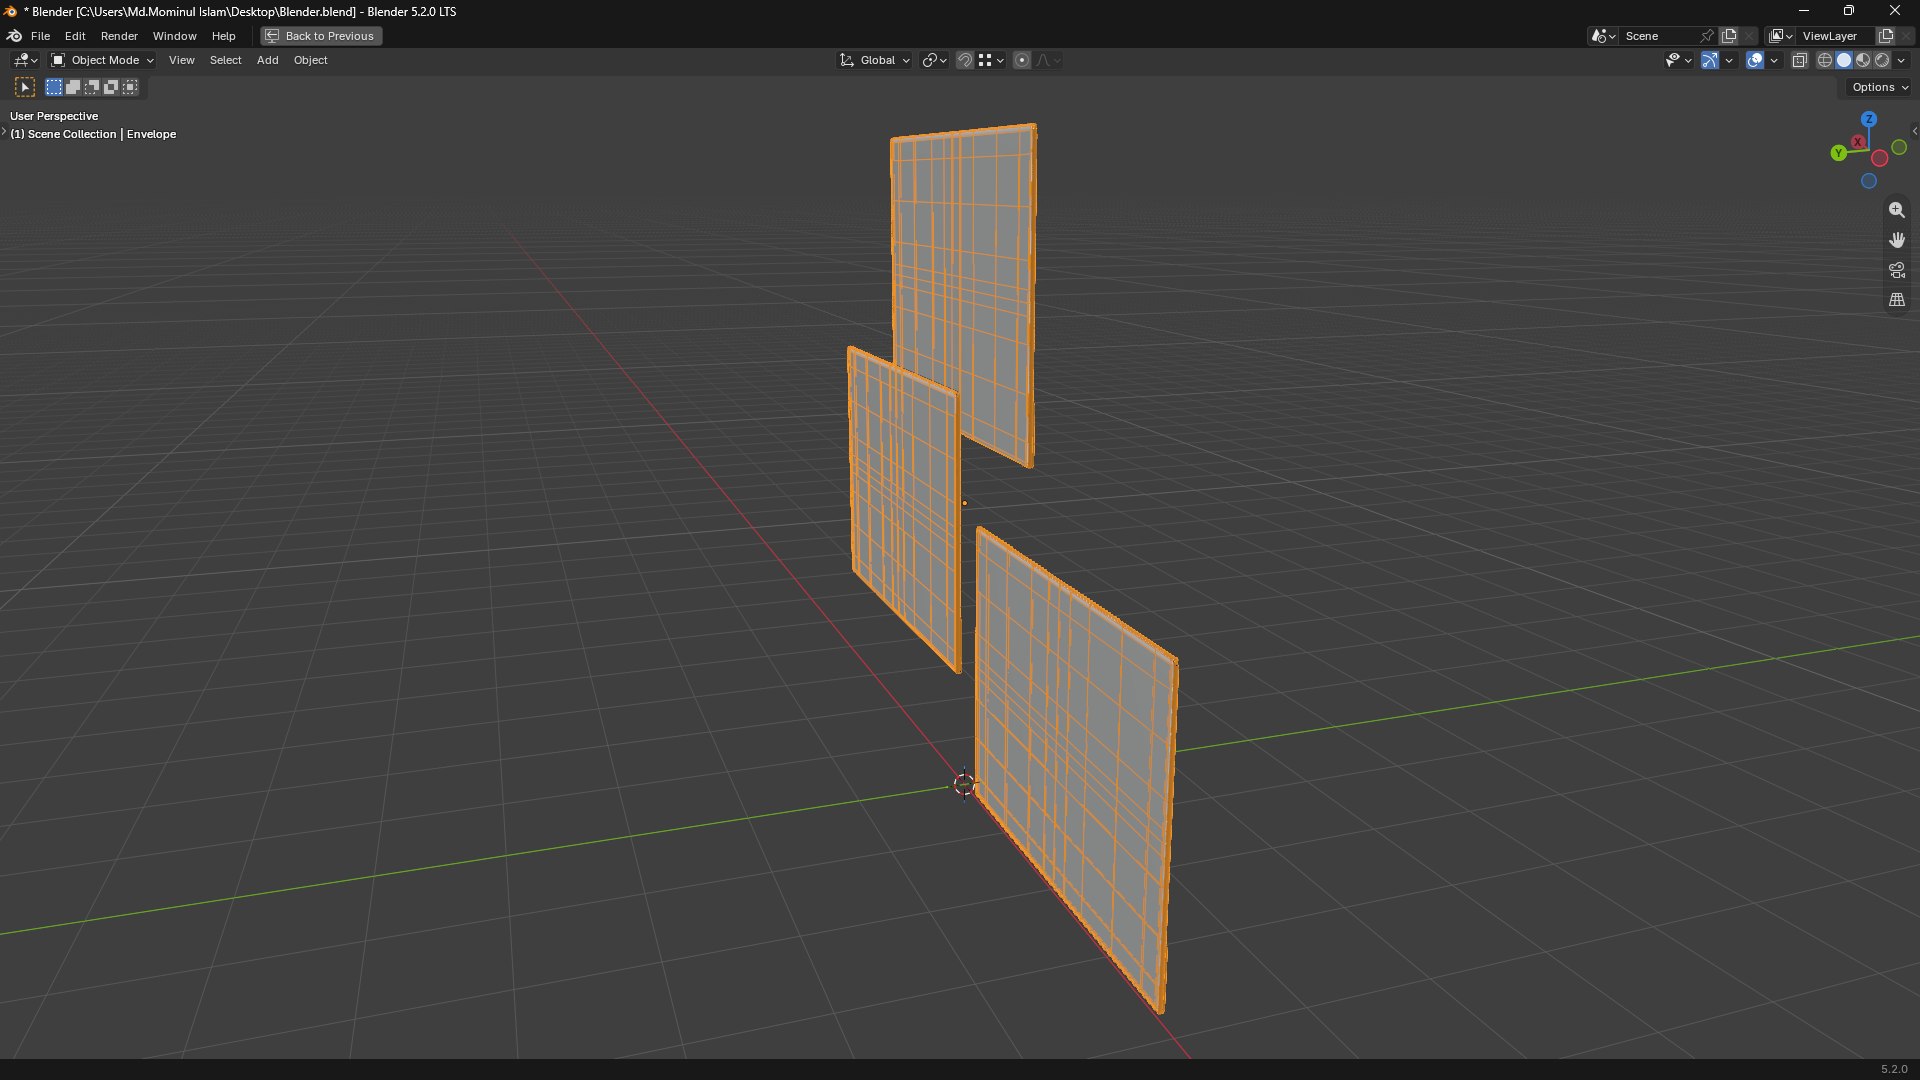Click the Blender logo app menu
Image resolution: width=1920 pixels, height=1080 pixels.
[14, 36]
